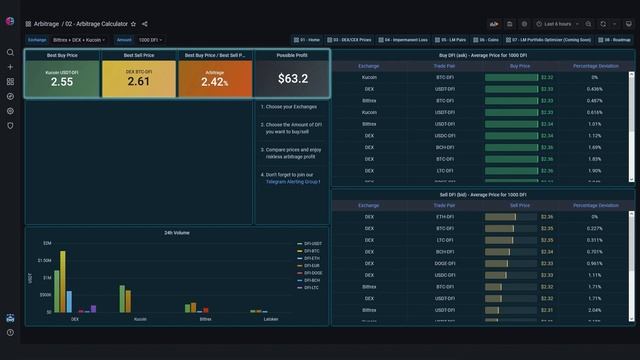Click the Save dashboard icon

tap(509, 24)
